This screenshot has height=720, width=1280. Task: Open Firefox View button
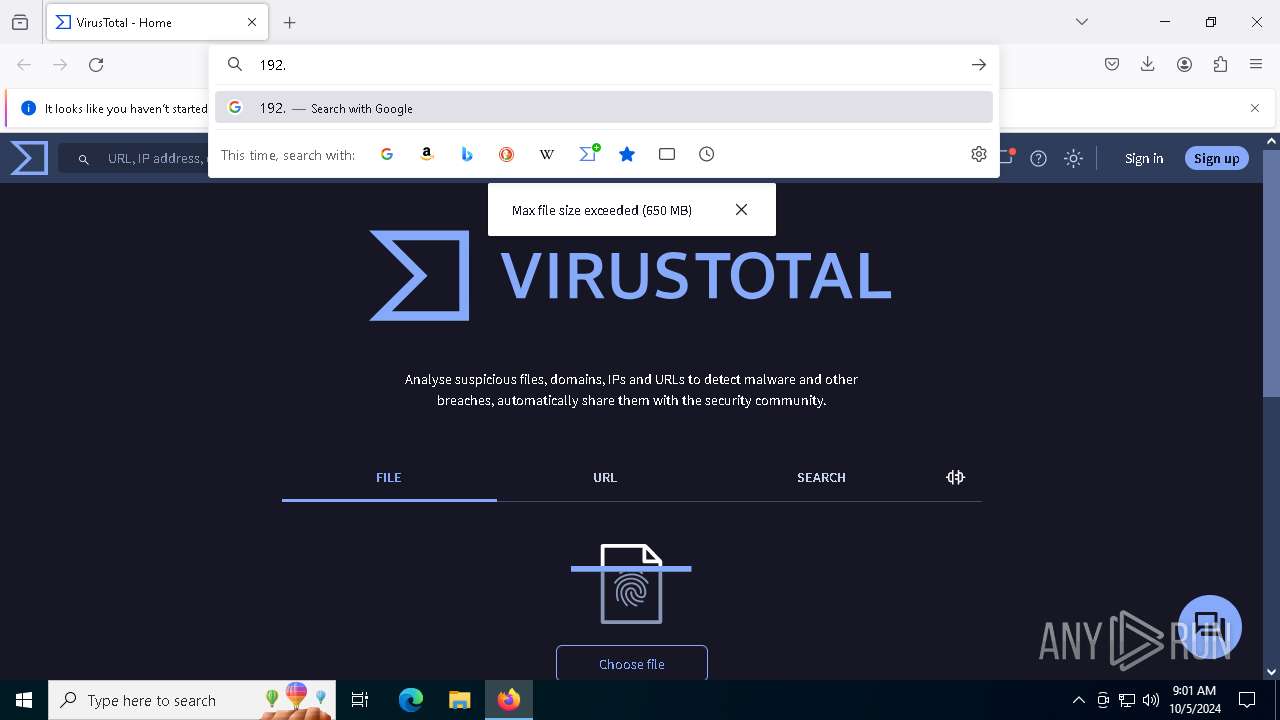20,22
